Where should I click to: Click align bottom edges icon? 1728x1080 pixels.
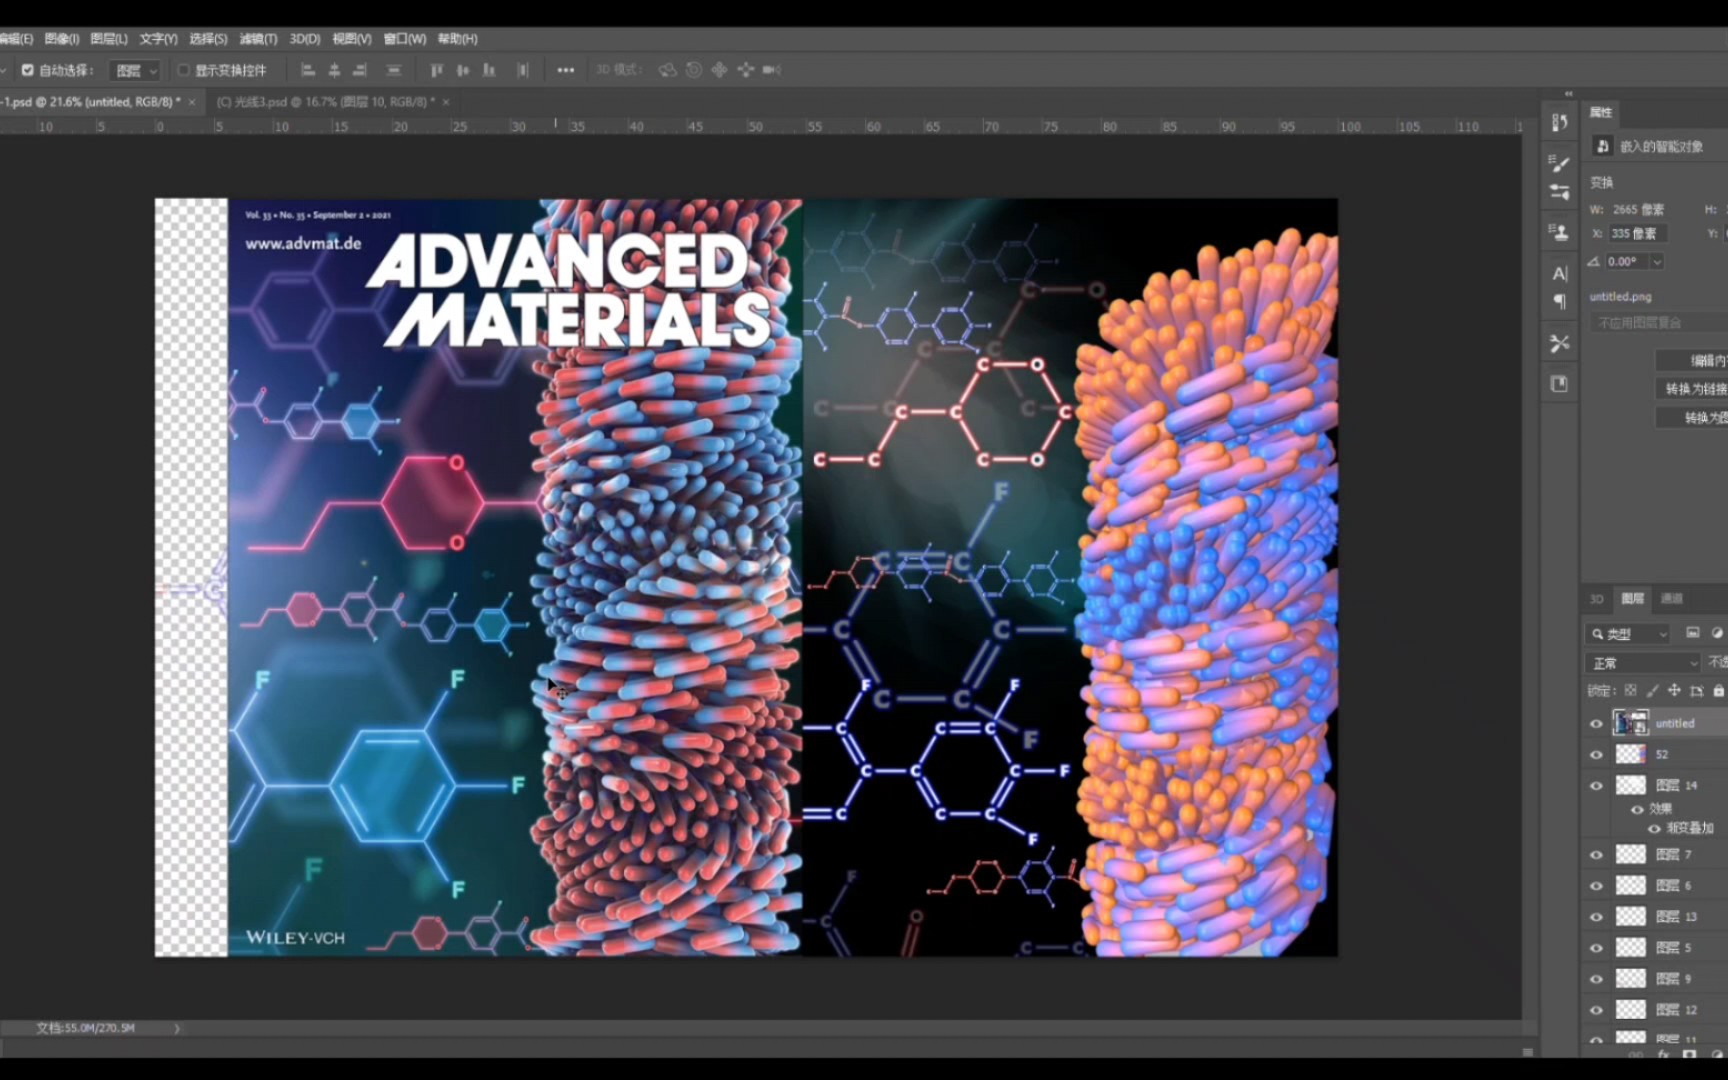488,70
